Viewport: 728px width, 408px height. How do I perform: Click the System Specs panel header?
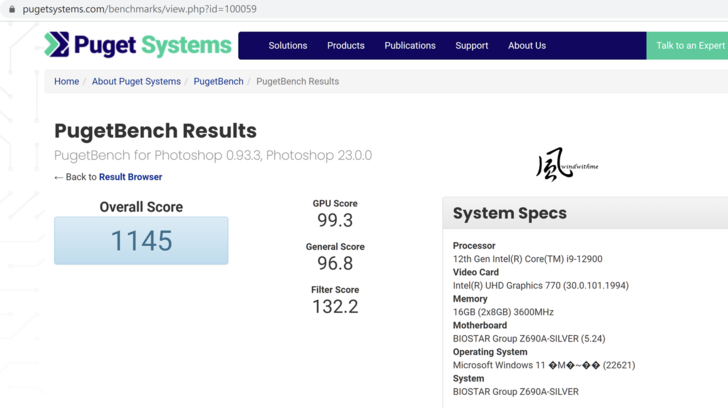pos(509,213)
